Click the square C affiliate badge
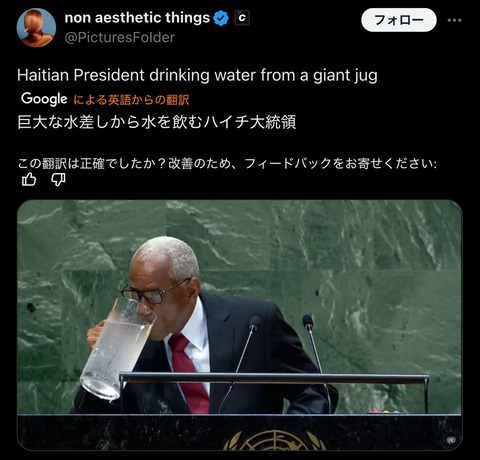 click(242, 18)
